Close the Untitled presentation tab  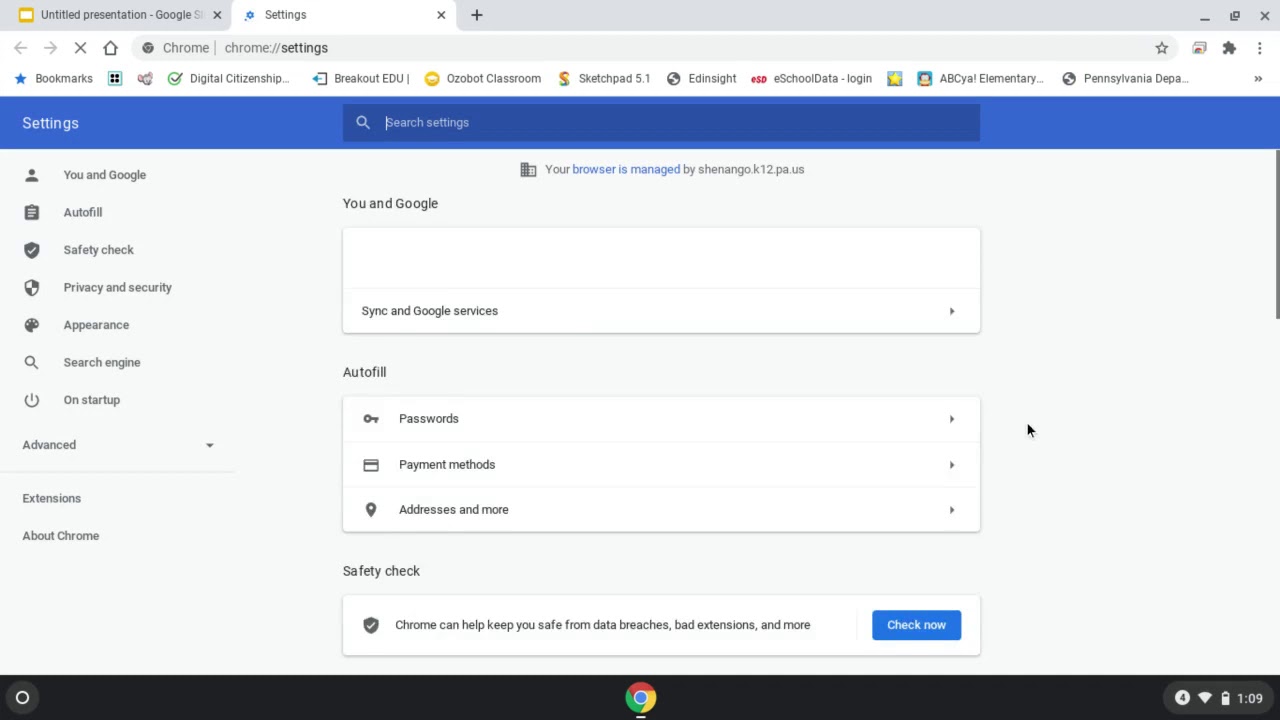click(217, 15)
